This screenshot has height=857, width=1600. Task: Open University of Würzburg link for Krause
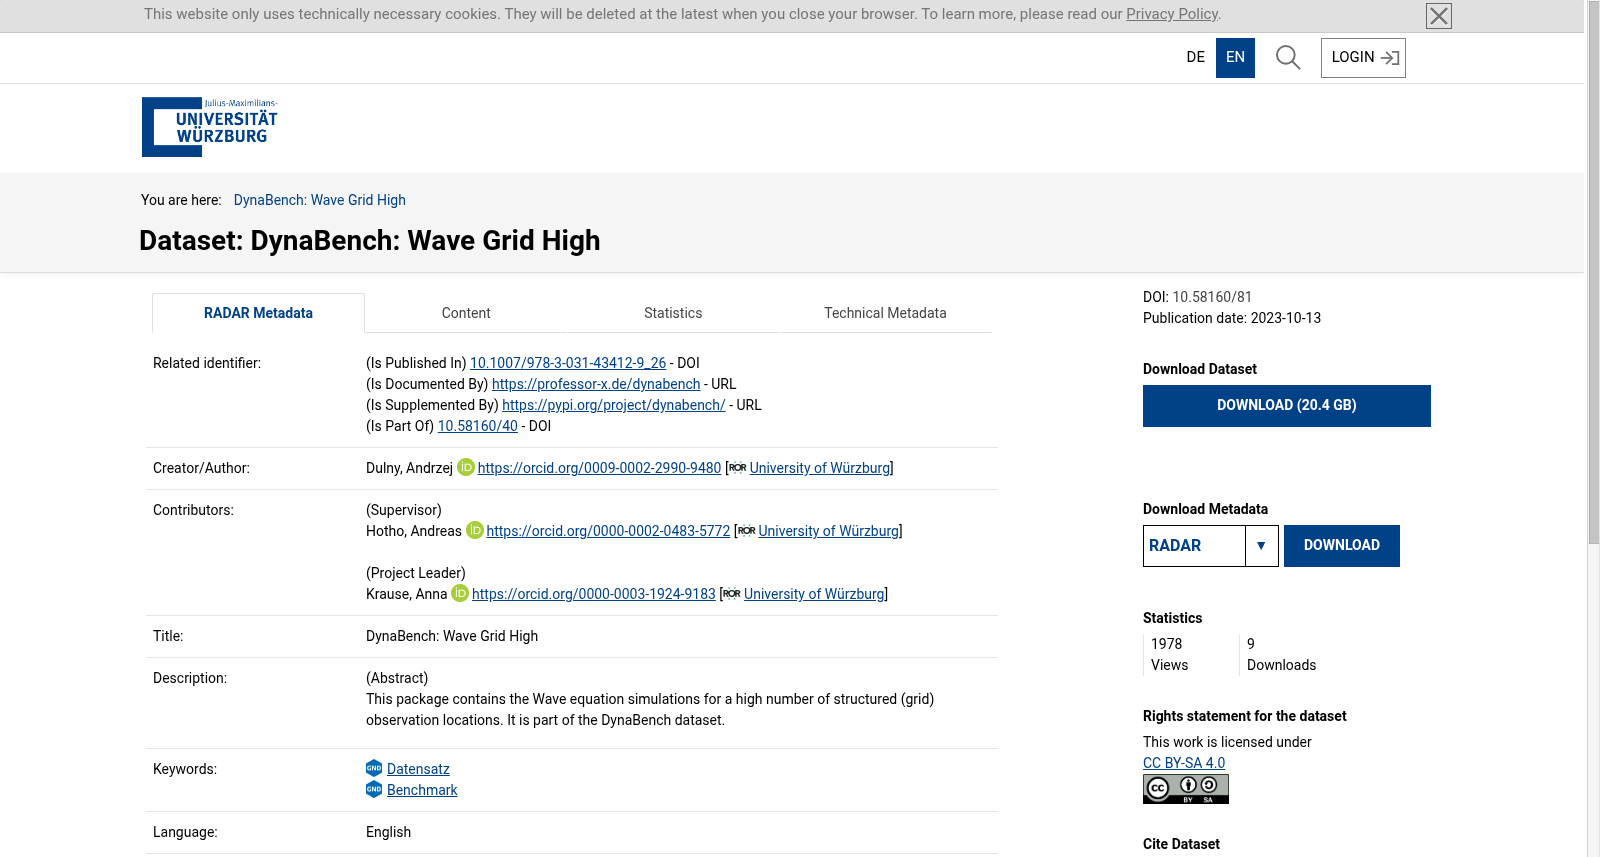tap(814, 594)
